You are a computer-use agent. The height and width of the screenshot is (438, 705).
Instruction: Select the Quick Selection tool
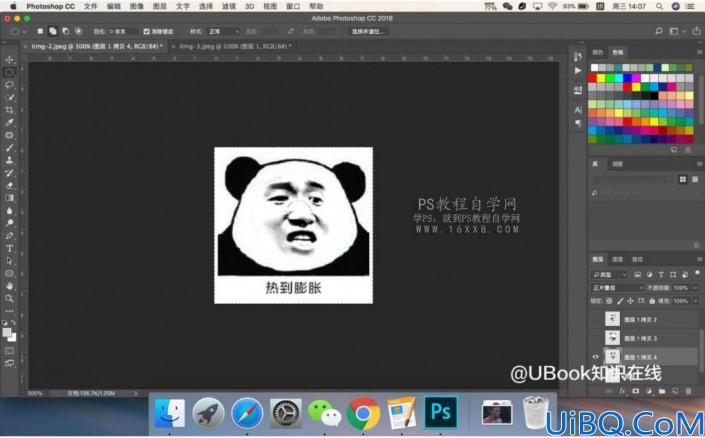(x=9, y=97)
